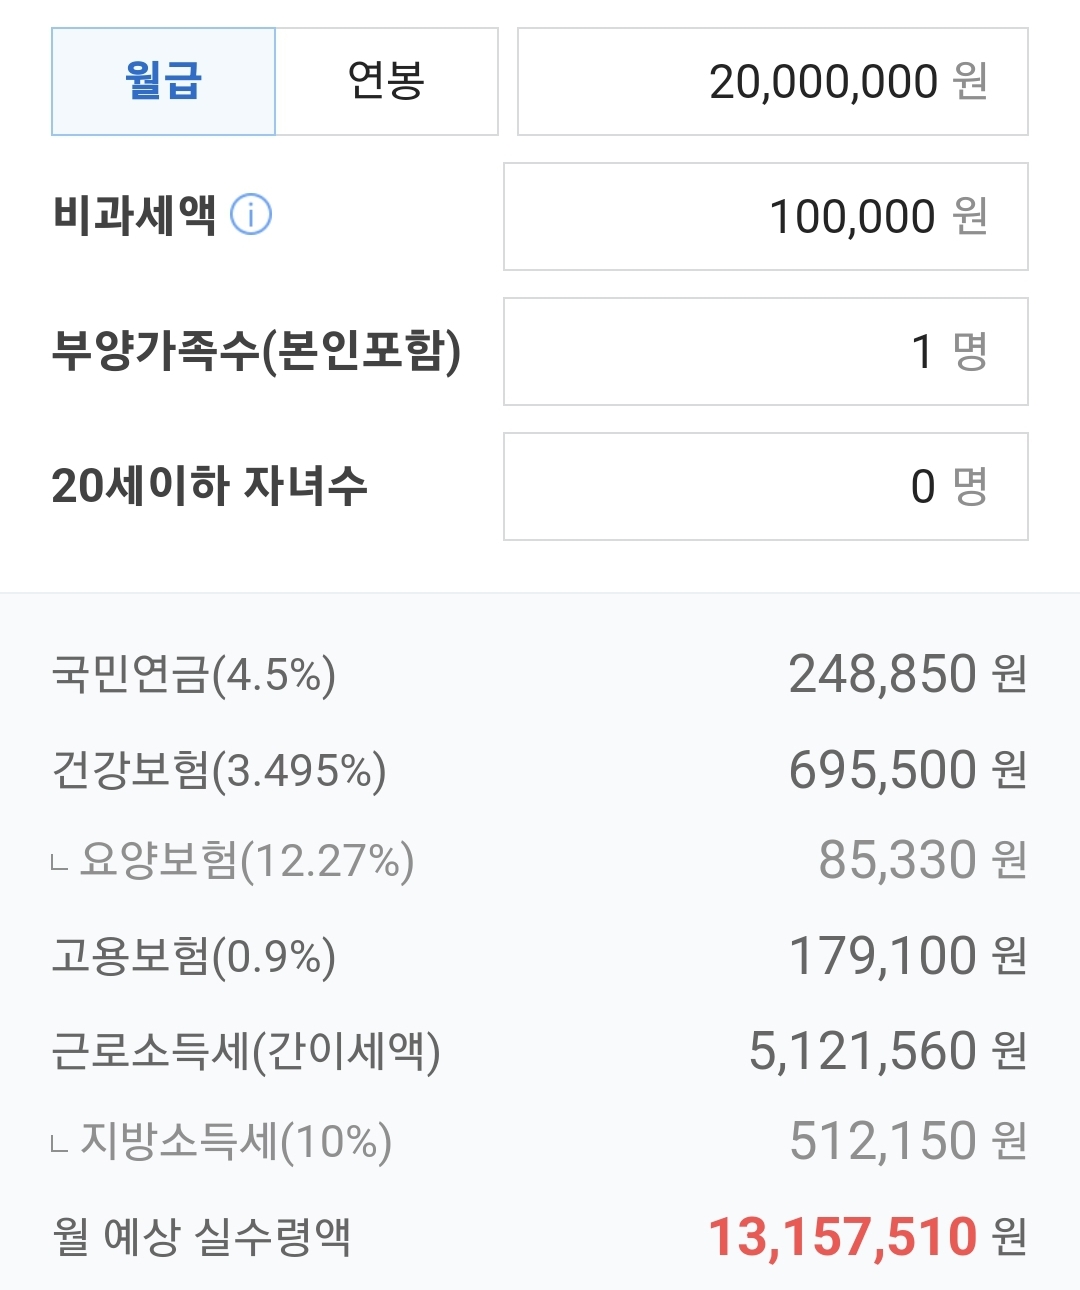Click the 20,000,000 원 salary input field
1080x1290 pixels.
(772, 82)
